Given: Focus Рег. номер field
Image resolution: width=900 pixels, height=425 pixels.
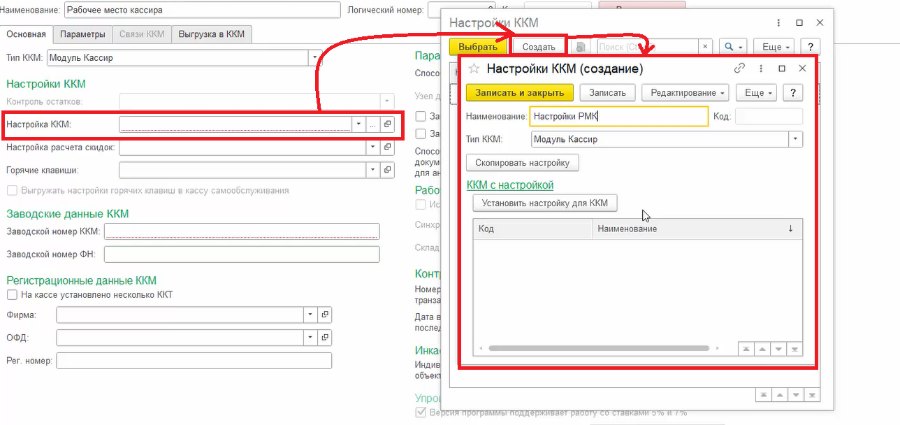Looking at the screenshot, I should [194, 360].
